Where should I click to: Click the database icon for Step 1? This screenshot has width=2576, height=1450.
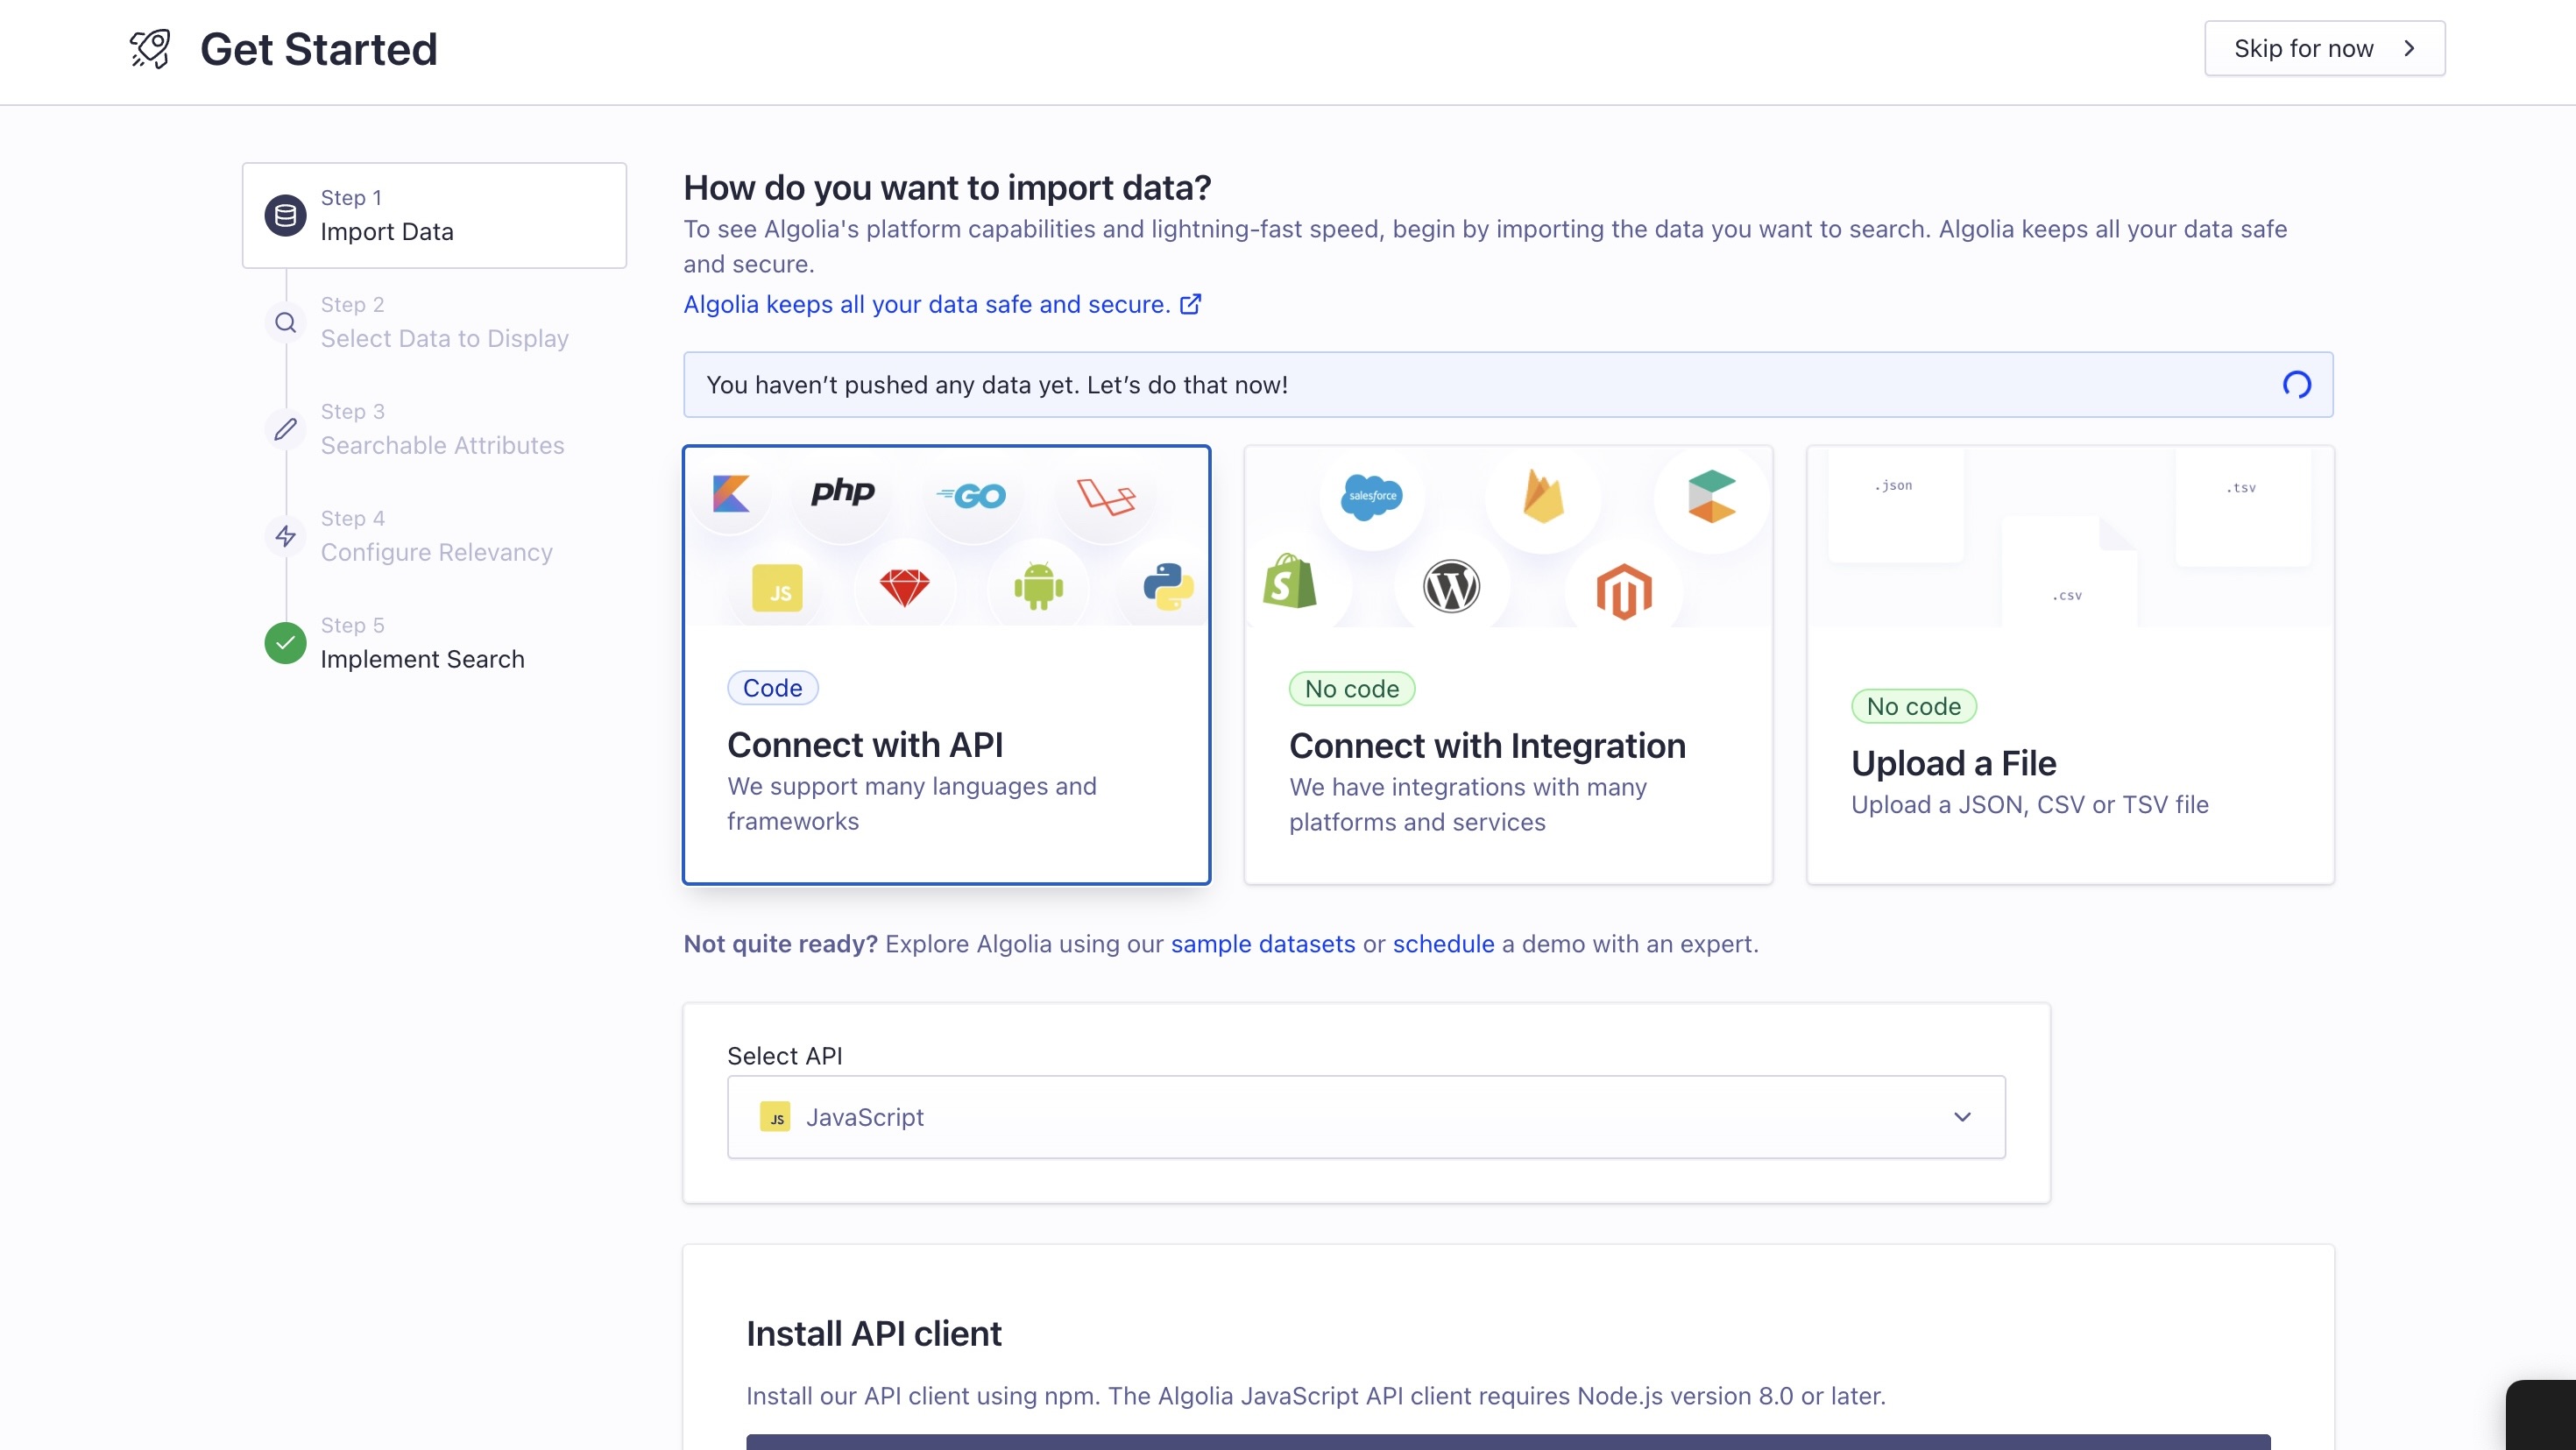[x=285, y=215]
